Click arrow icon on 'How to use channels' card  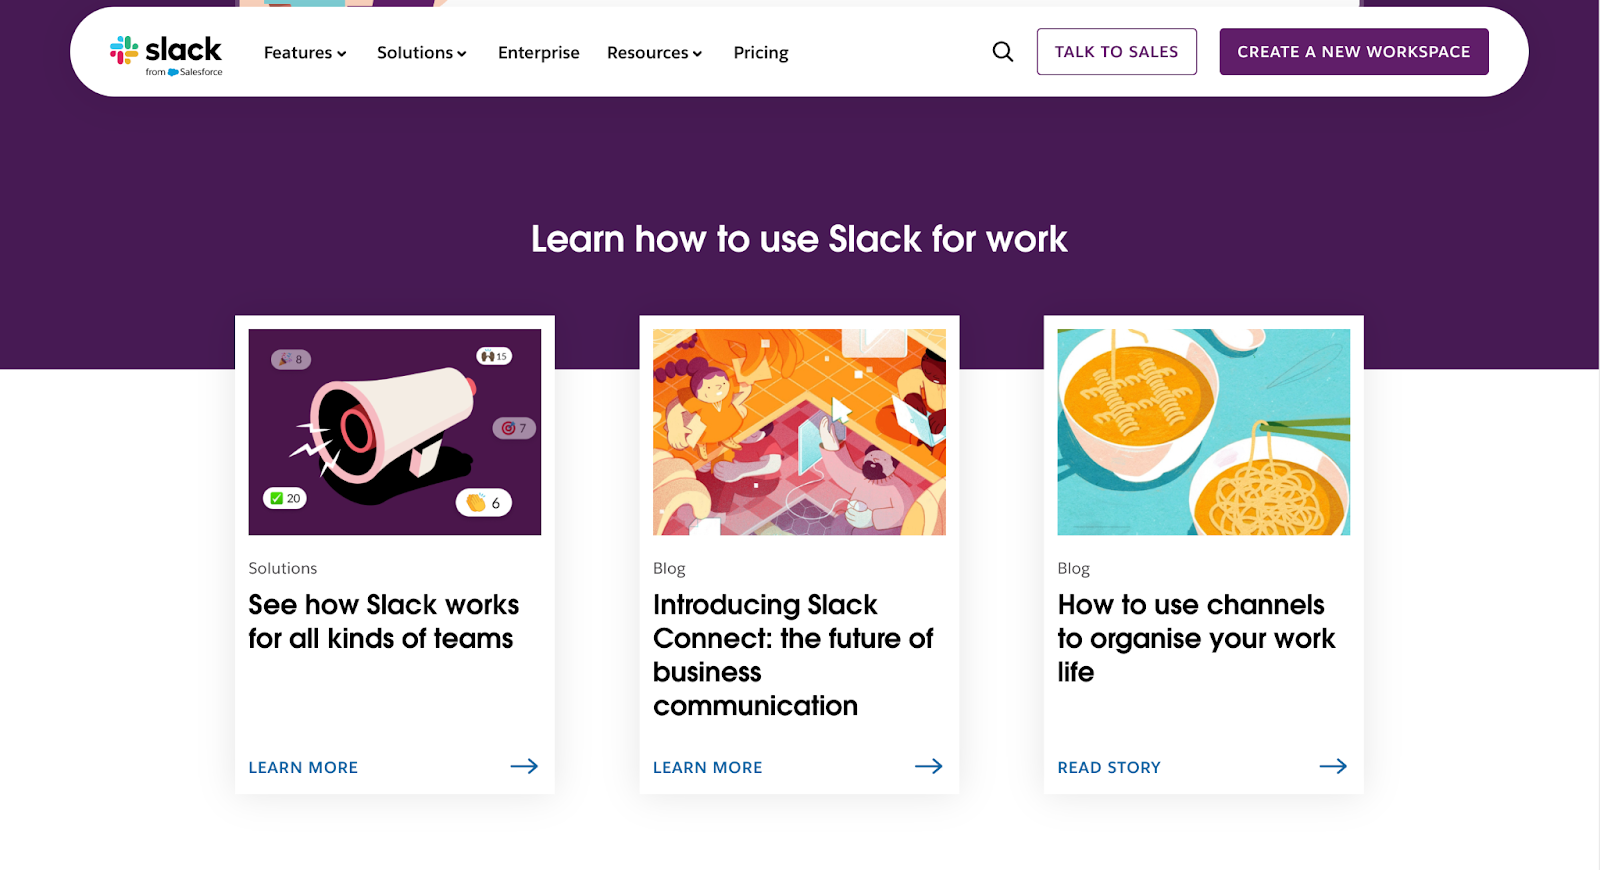click(1333, 766)
